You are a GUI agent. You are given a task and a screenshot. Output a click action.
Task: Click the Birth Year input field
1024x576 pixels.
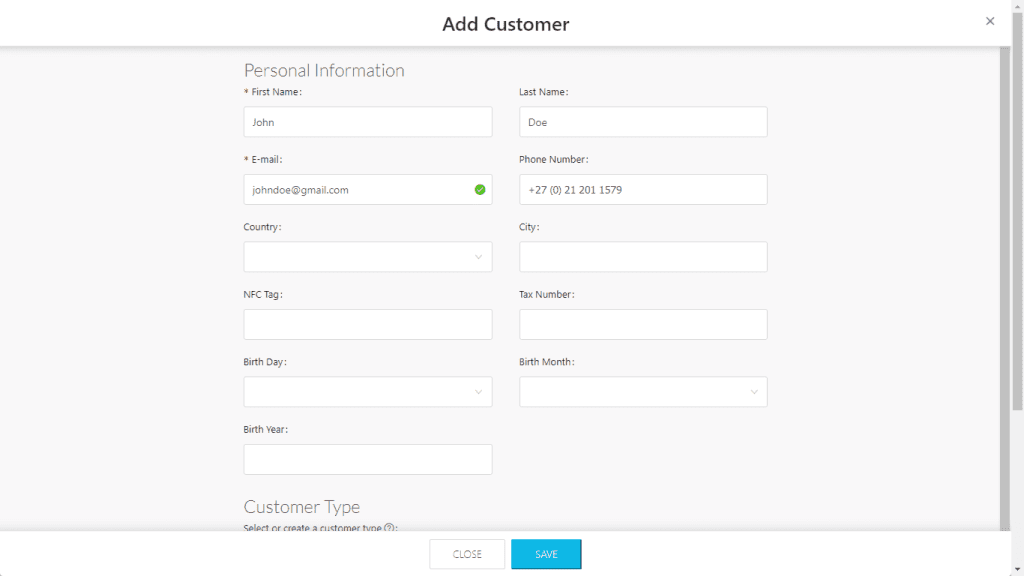[x=367, y=459]
